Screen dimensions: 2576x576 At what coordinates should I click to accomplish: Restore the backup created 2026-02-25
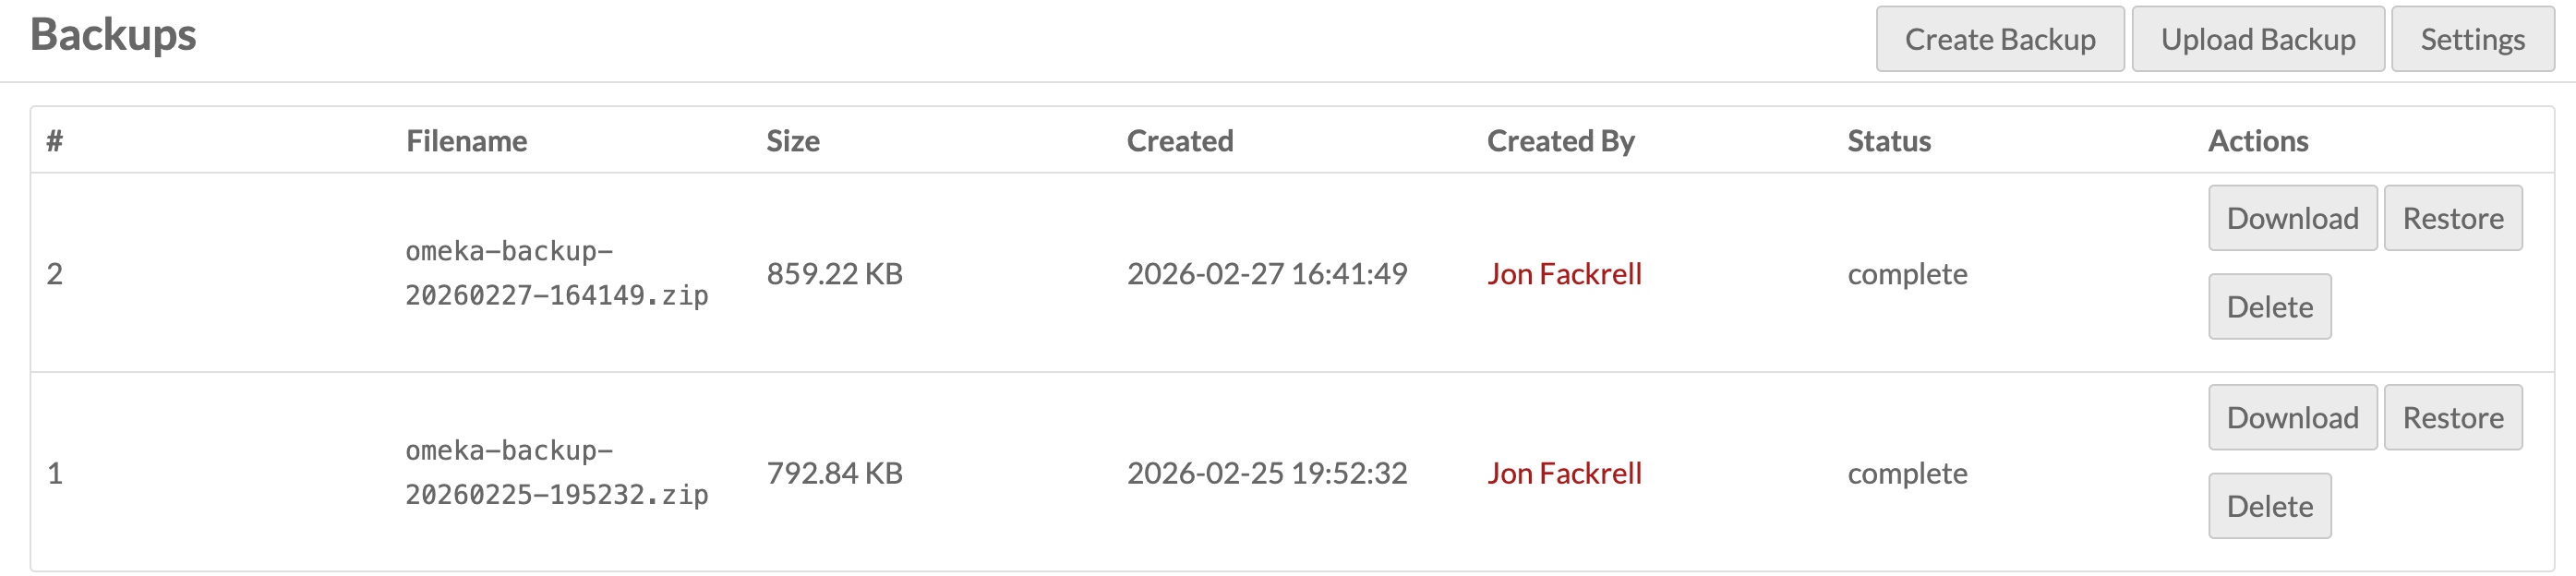2452,418
